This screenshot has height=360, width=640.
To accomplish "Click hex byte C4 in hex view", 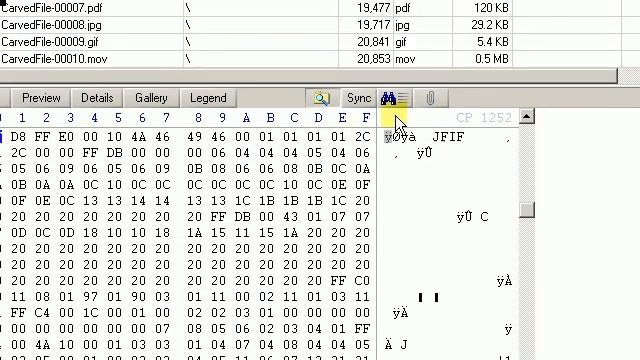I will click(42, 313).
